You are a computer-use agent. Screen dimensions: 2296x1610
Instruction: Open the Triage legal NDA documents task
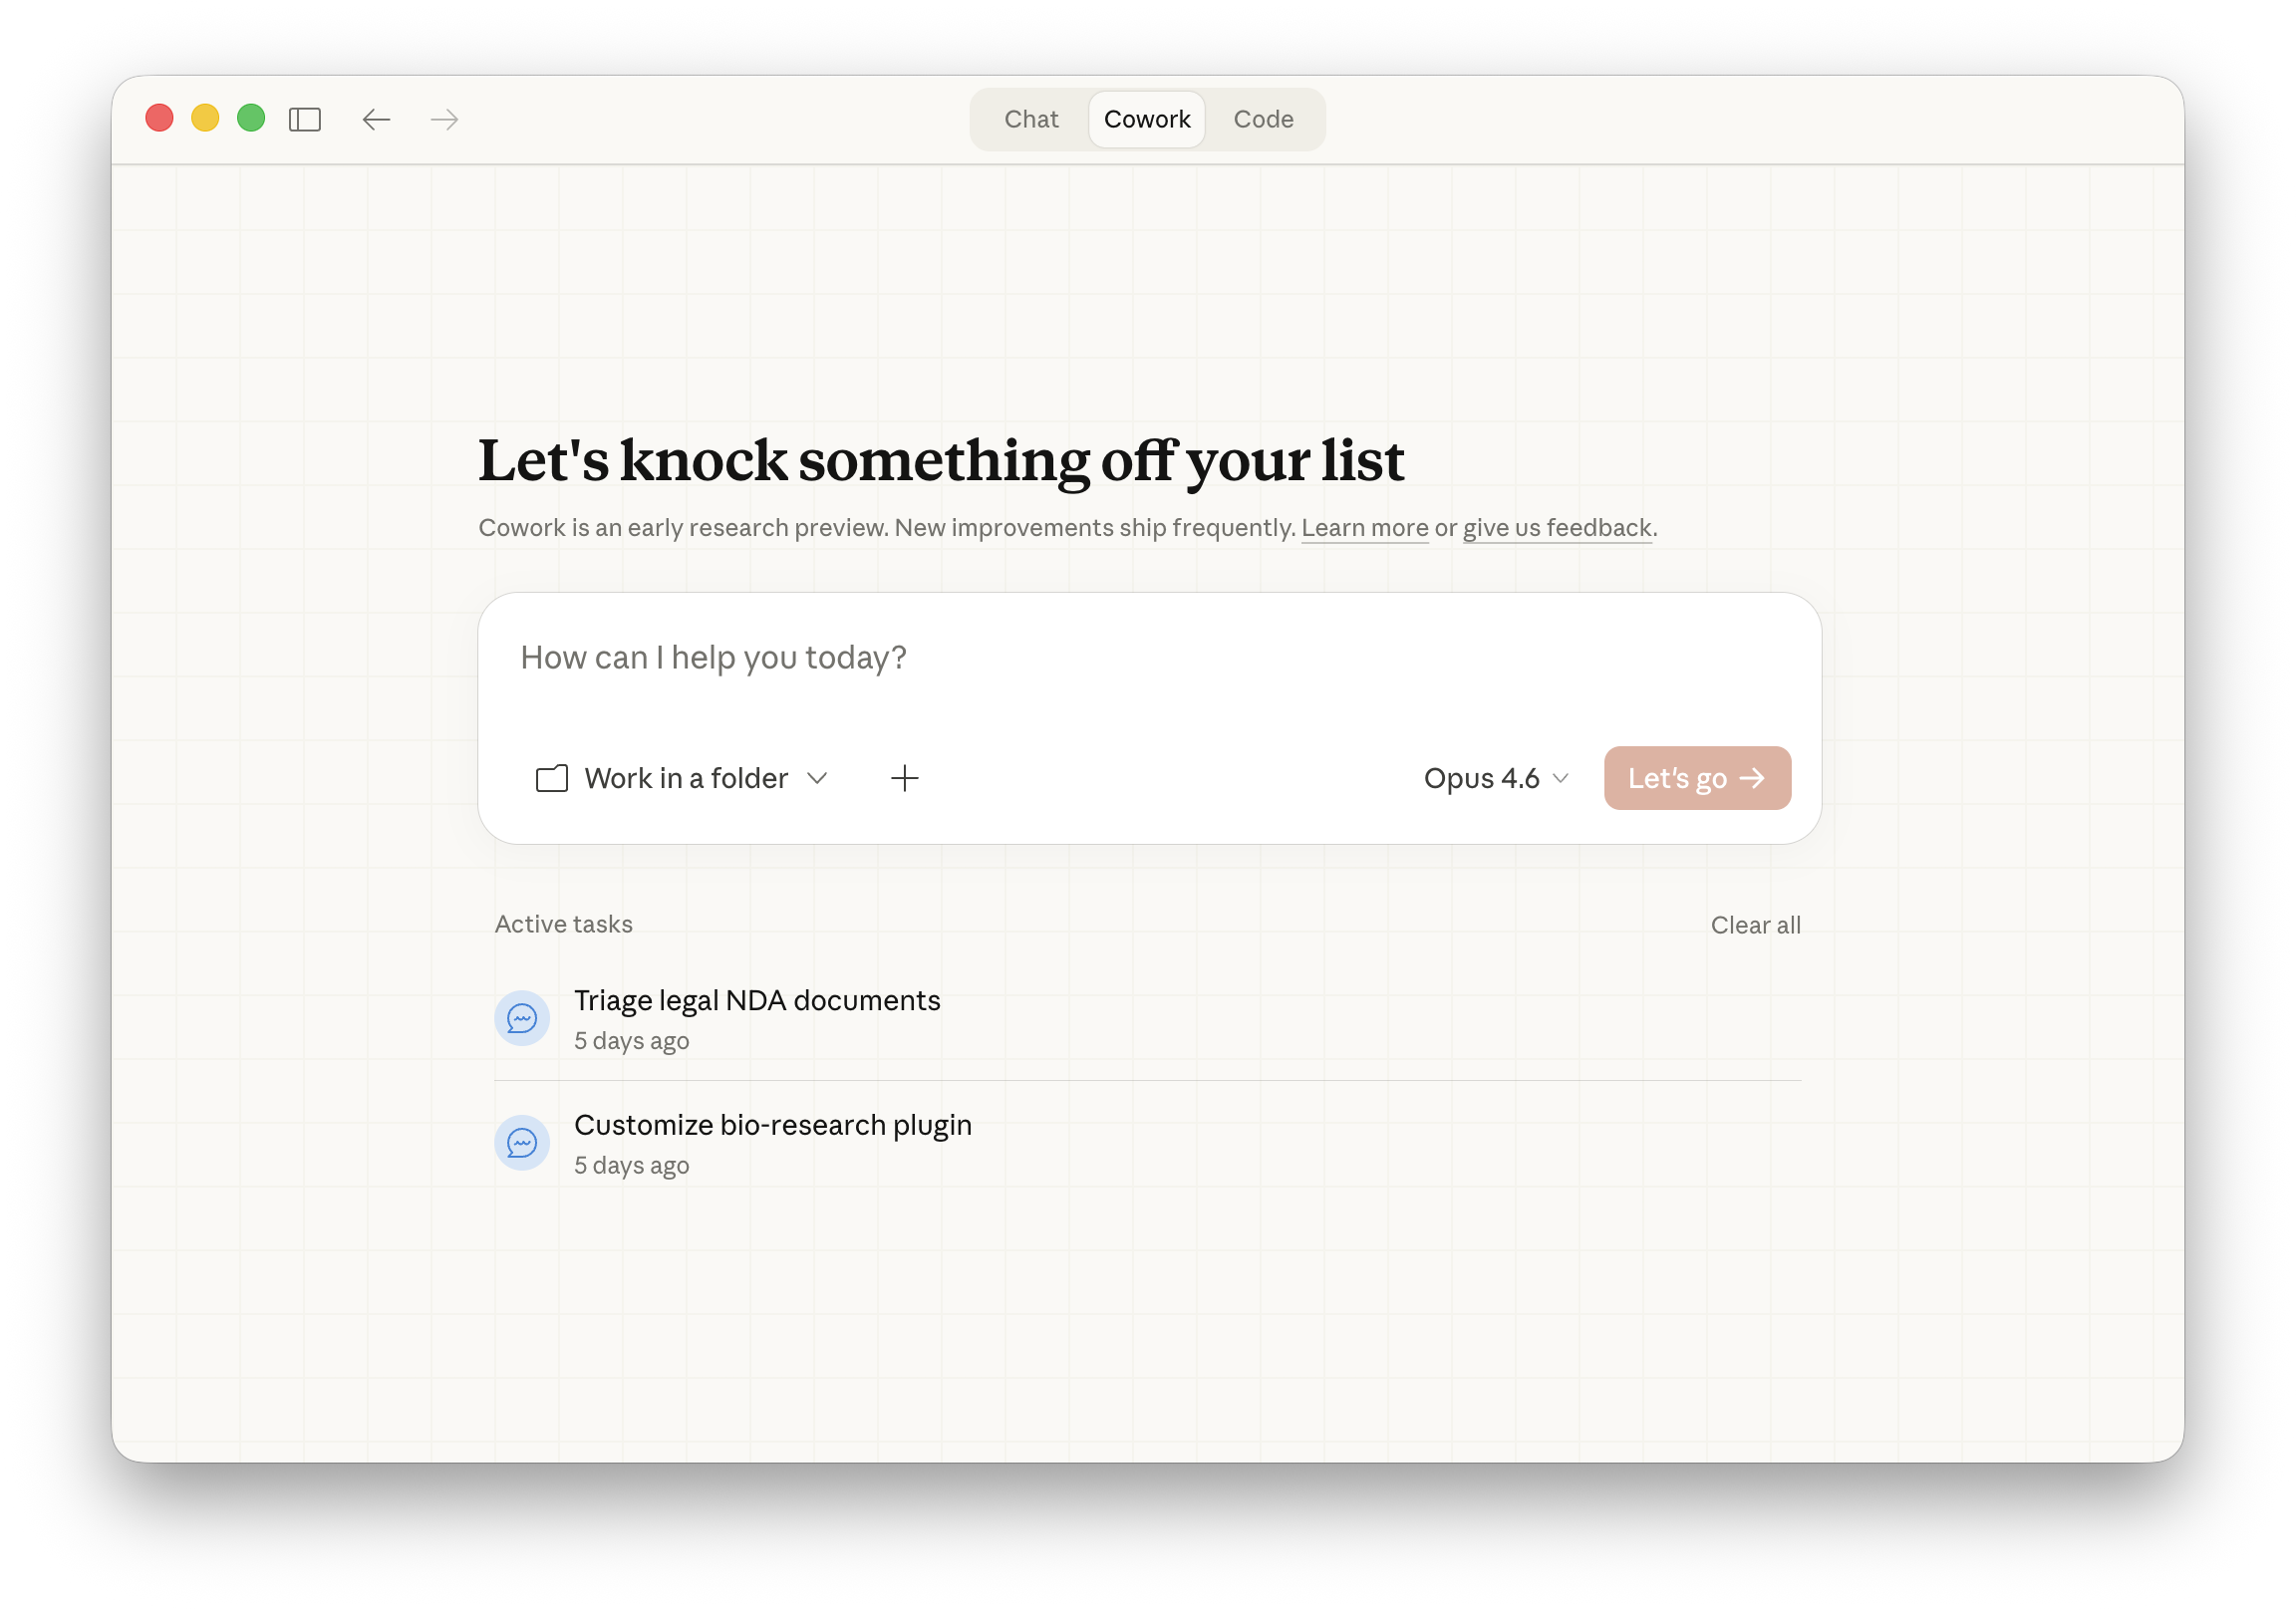[x=757, y=1000]
